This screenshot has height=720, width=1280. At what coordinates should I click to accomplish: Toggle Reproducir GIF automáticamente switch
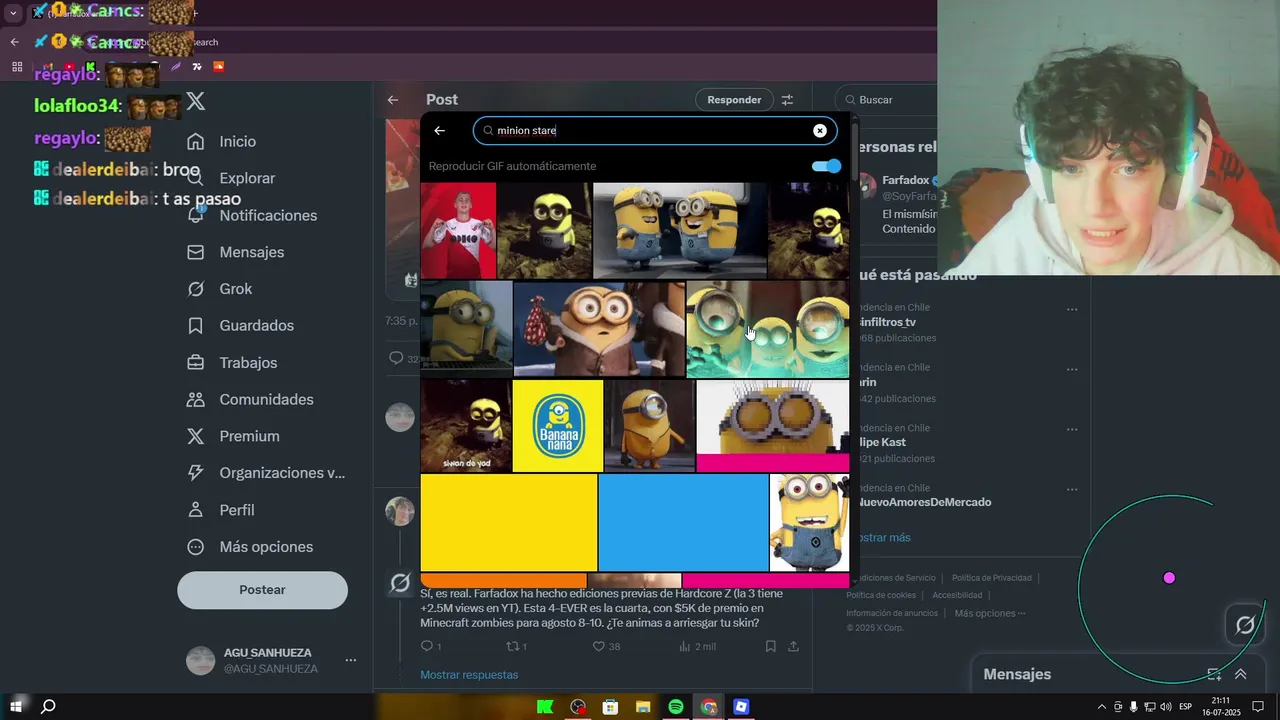[826, 166]
